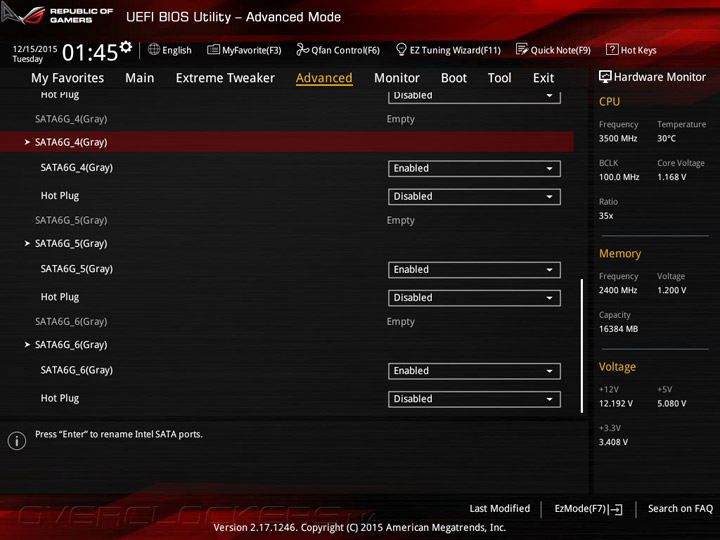Click the EZ Tuning Wizard lightbulb icon
Screen dimensions: 720x540
pos(401,49)
